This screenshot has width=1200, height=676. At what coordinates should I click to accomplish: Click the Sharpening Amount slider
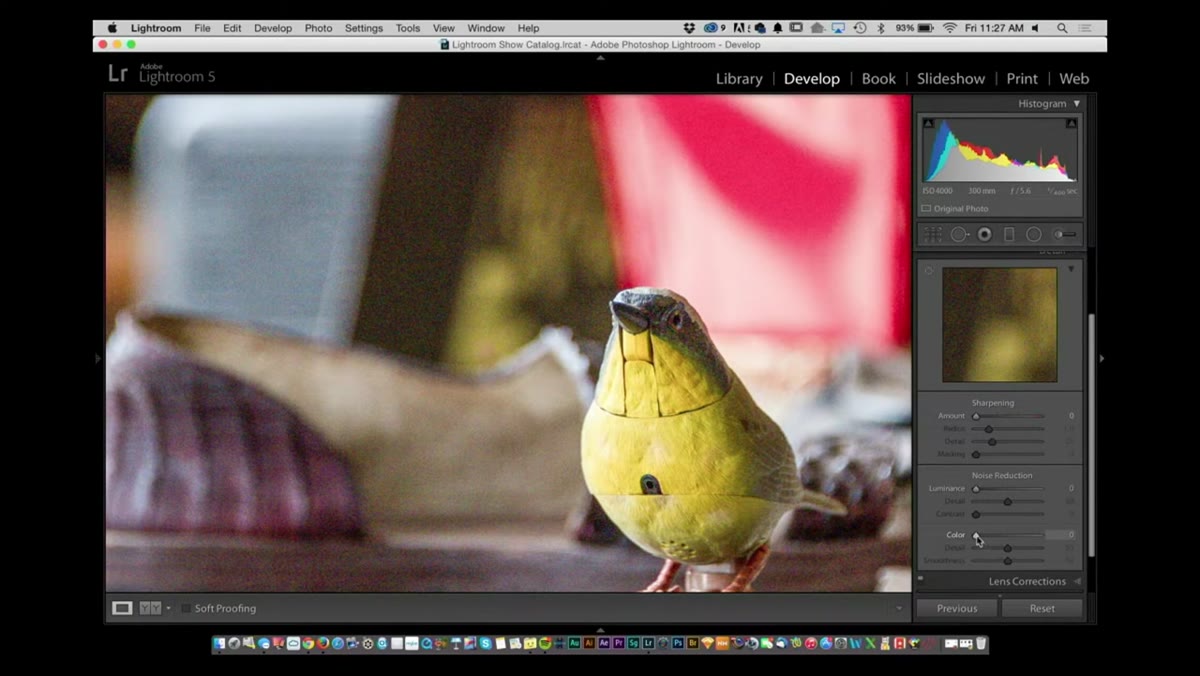pos(1009,416)
